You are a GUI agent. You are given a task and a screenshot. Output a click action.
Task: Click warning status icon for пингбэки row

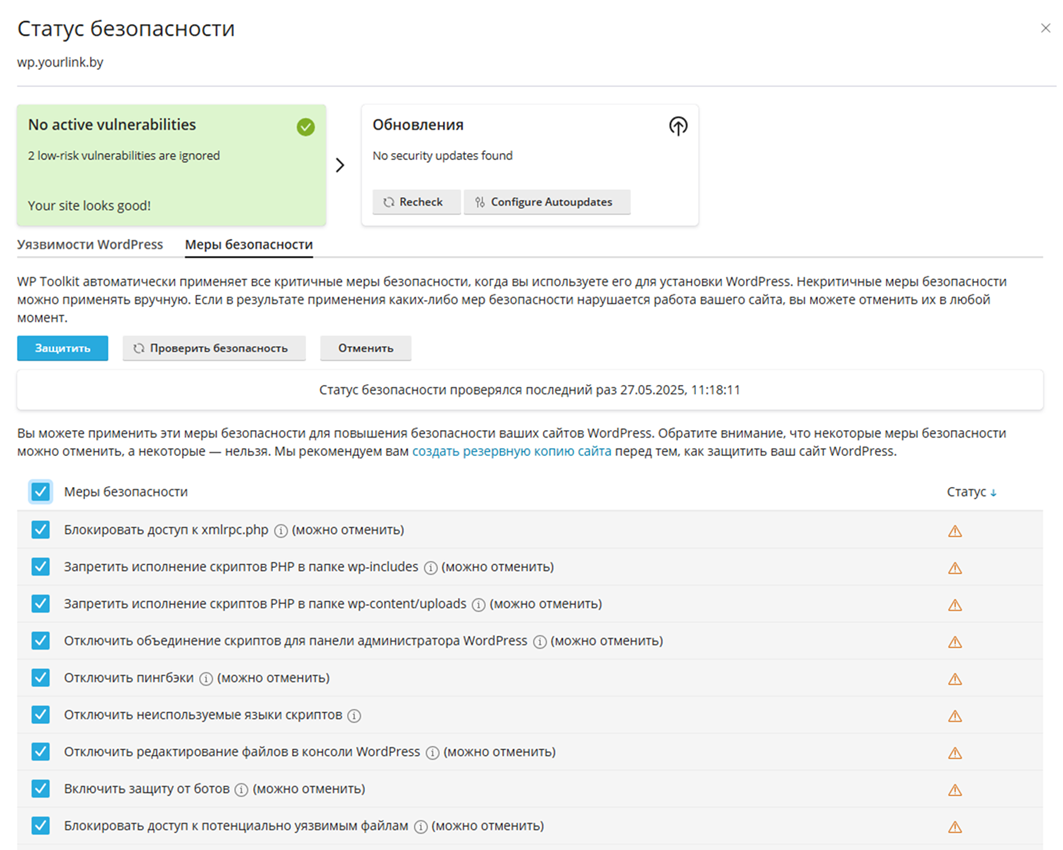(x=955, y=679)
